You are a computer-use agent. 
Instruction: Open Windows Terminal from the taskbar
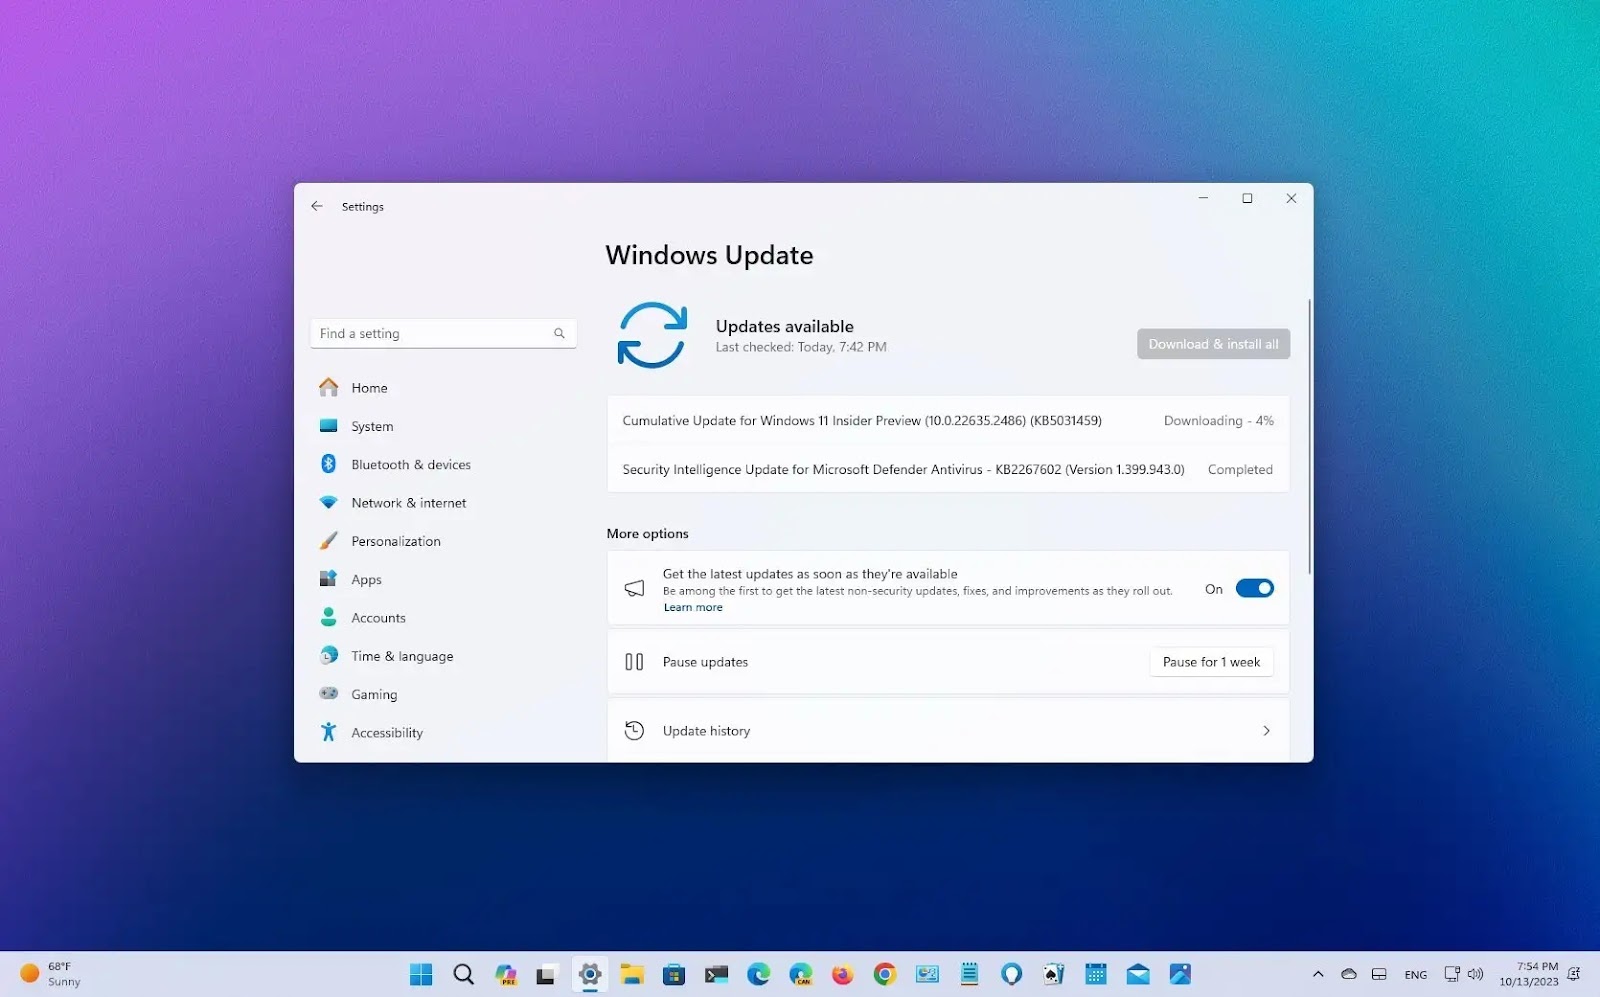[716, 974]
